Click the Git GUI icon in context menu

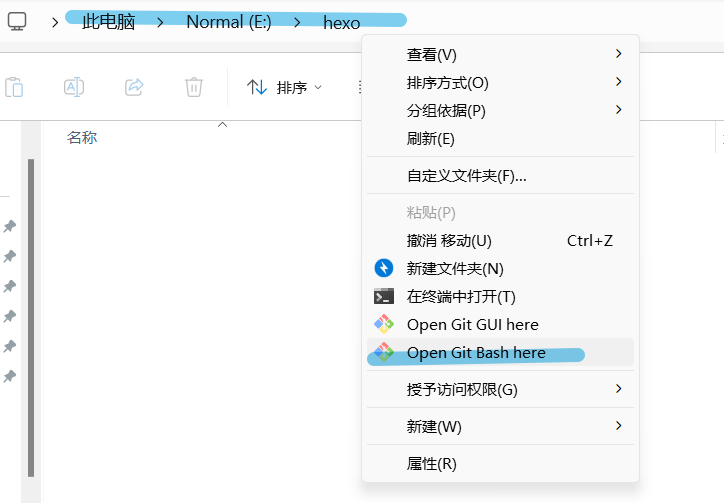tap(384, 324)
